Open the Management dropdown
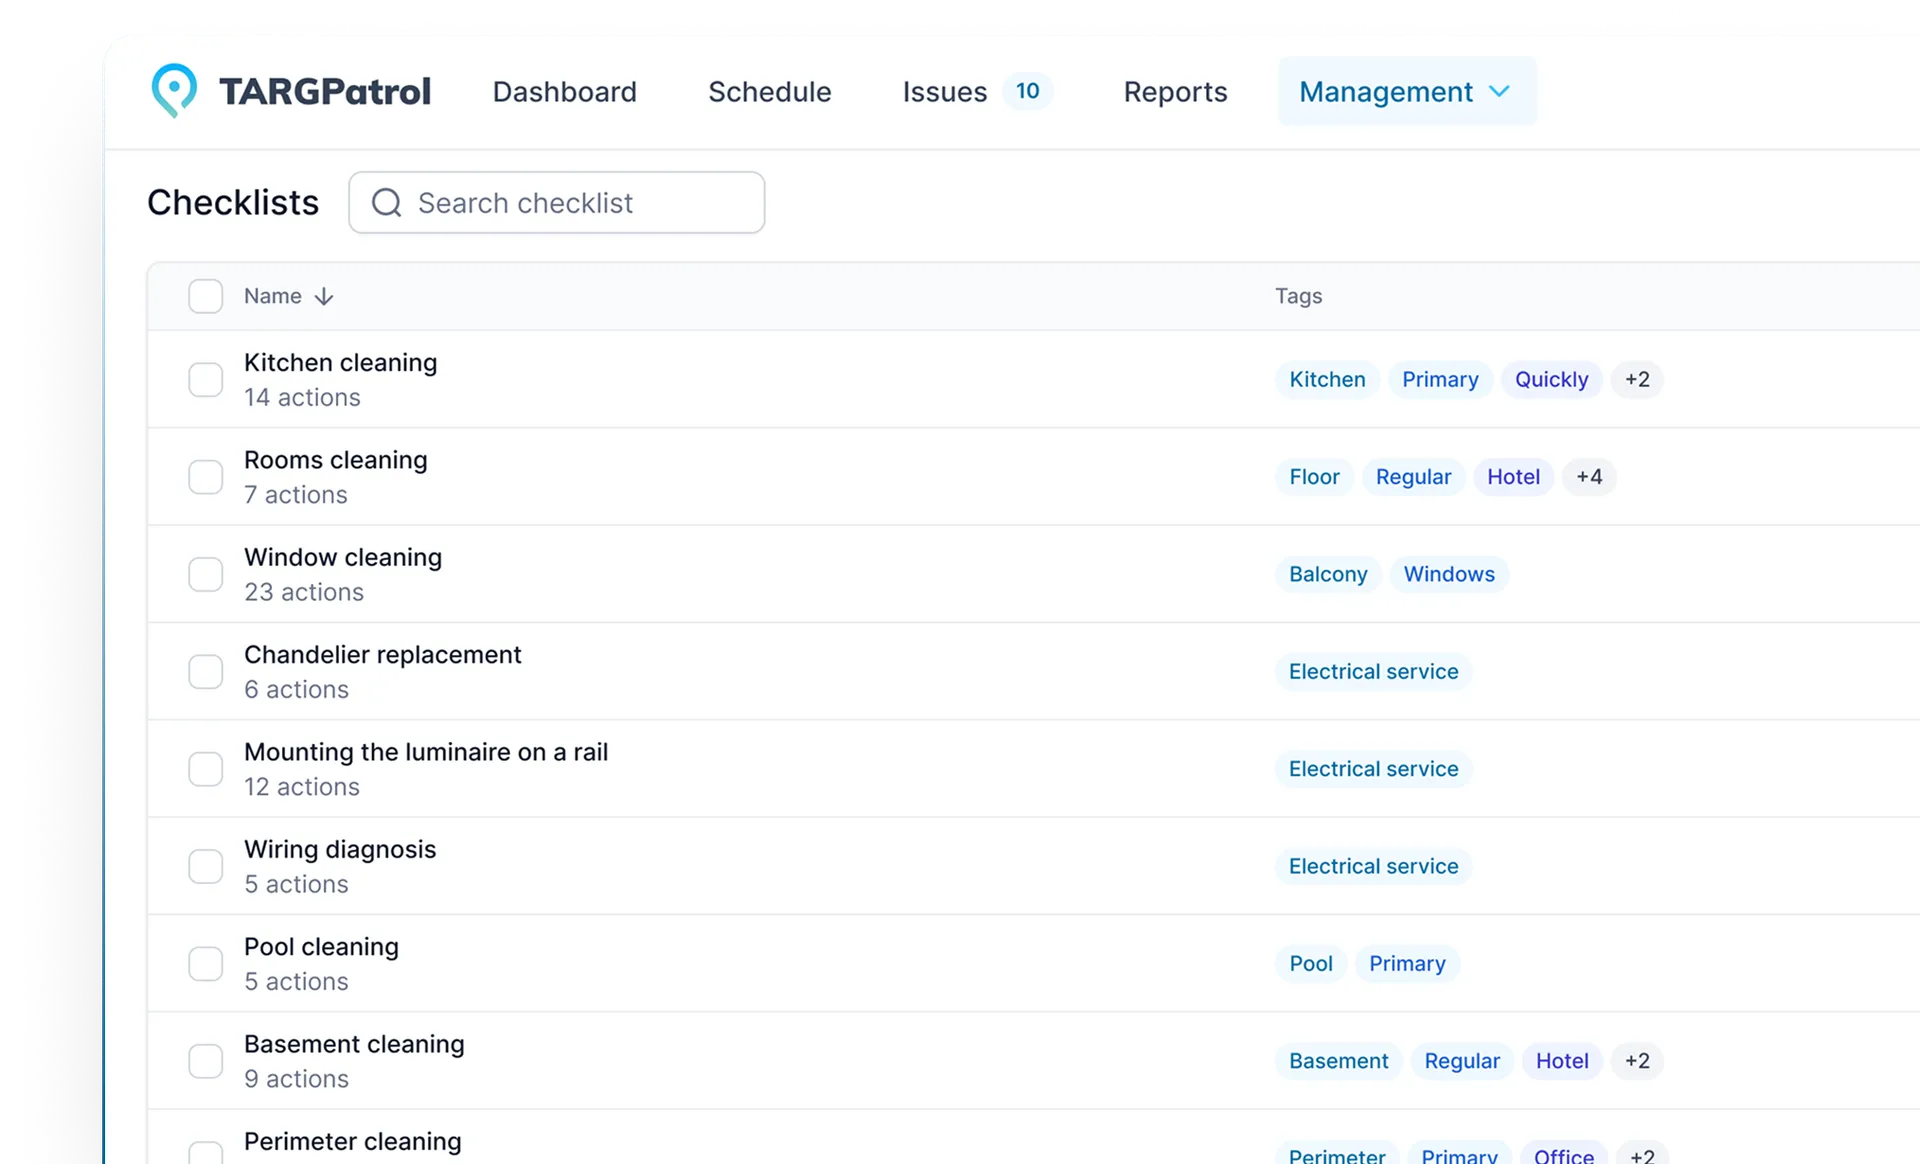 click(x=1405, y=91)
